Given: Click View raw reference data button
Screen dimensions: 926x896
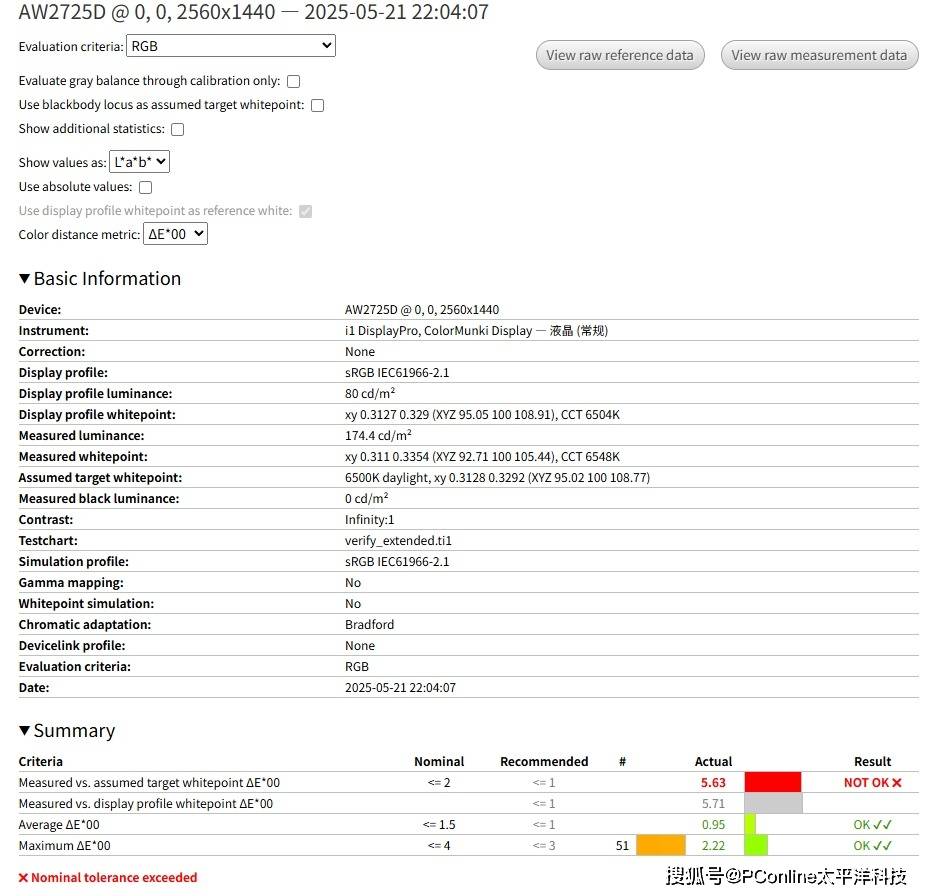Looking at the screenshot, I should 620,55.
